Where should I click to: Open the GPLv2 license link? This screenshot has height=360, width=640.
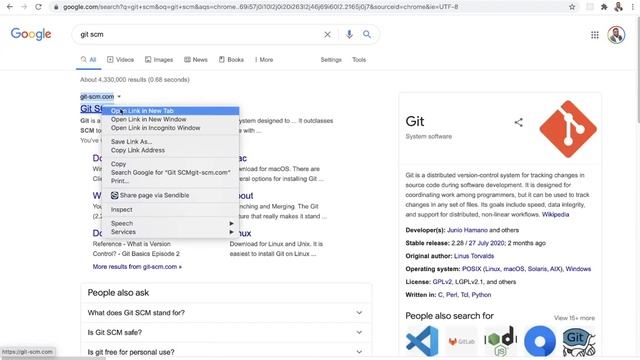tap(442, 282)
